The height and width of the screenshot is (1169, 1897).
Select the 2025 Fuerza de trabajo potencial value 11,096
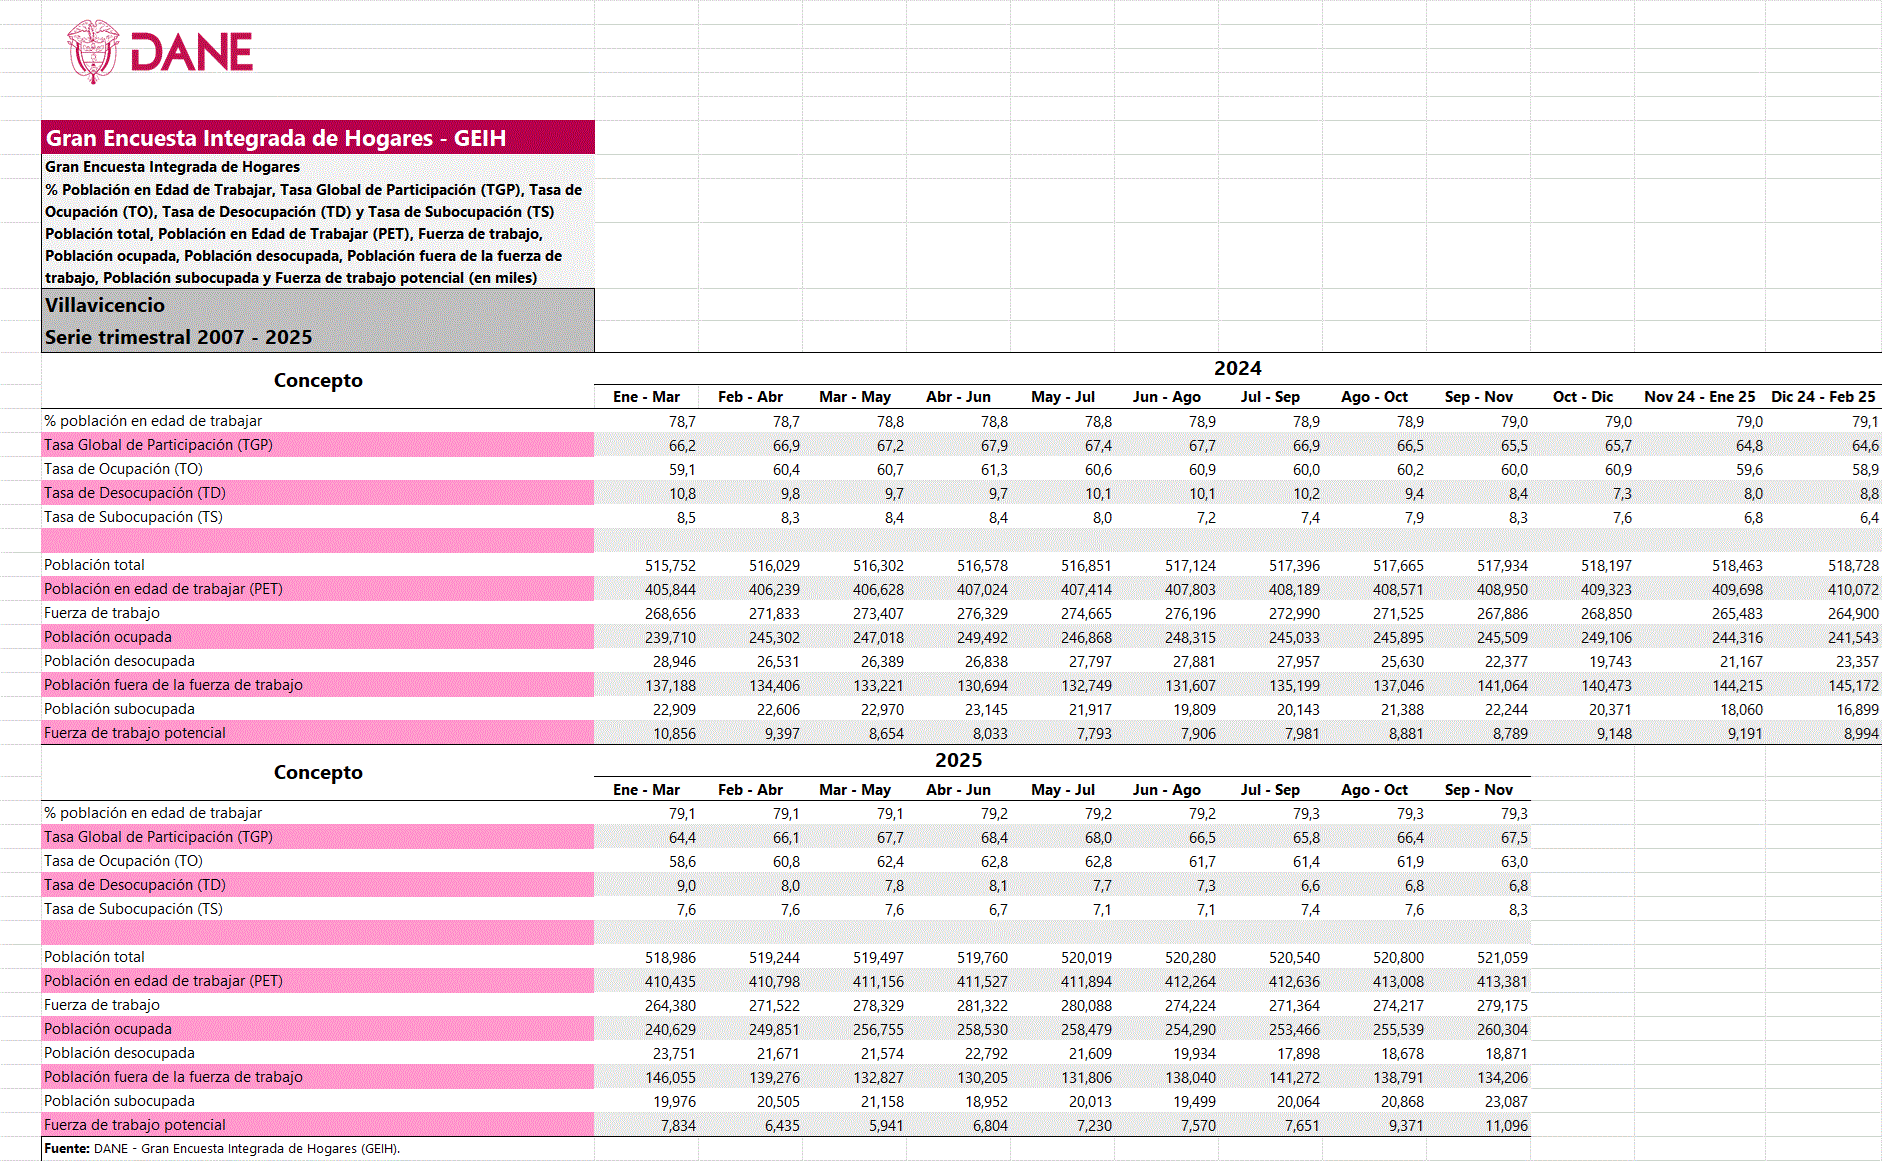pos(1506,1126)
